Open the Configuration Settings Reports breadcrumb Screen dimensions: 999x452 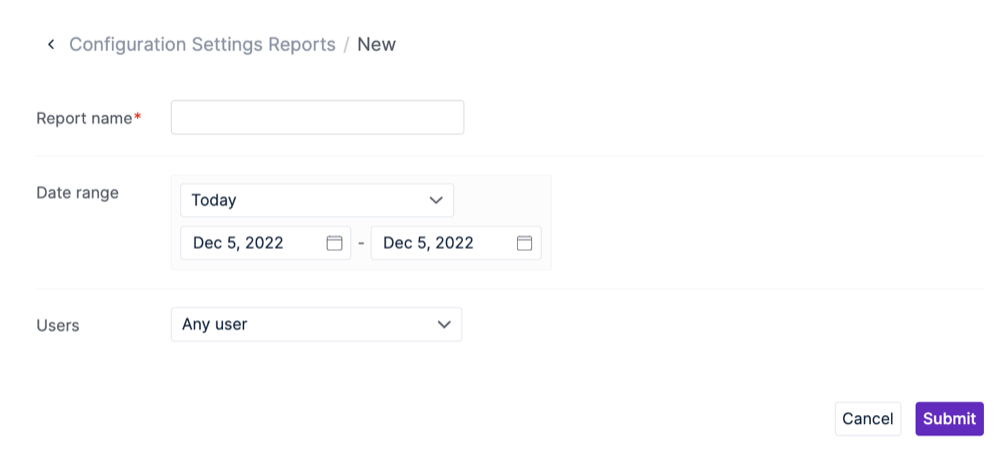pyautogui.click(x=202, y=45)
